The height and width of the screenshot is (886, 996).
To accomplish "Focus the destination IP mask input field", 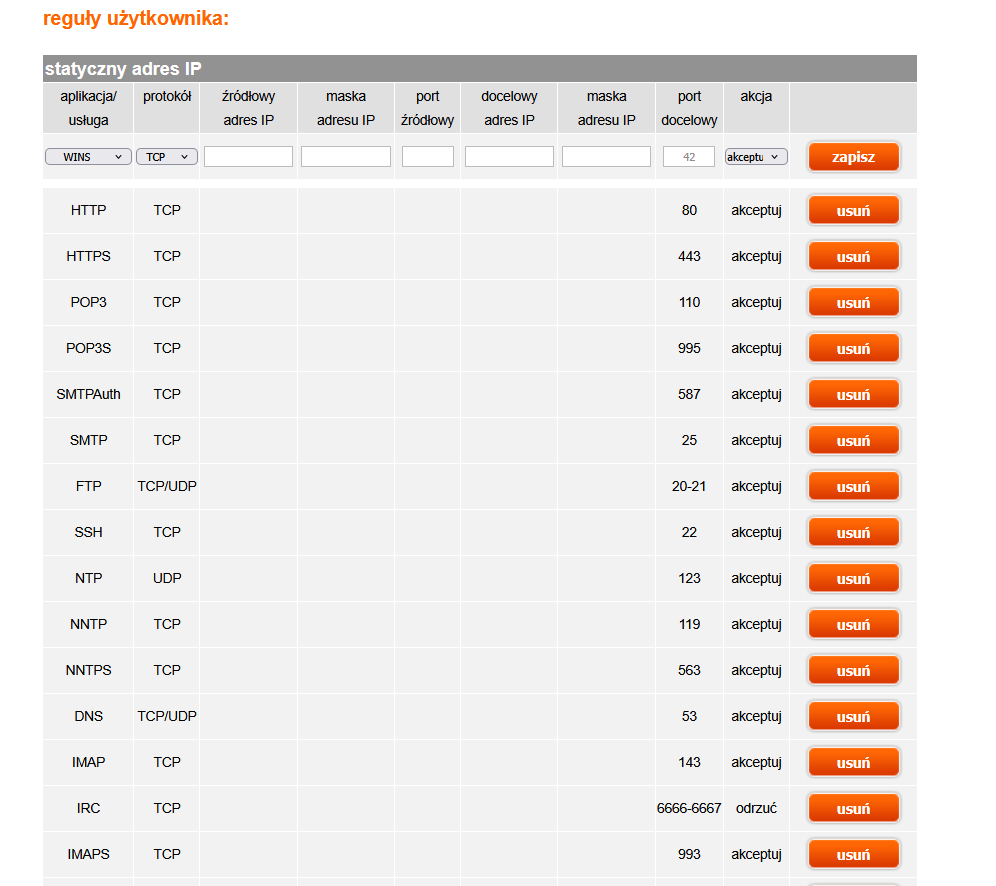I will 606,157.
